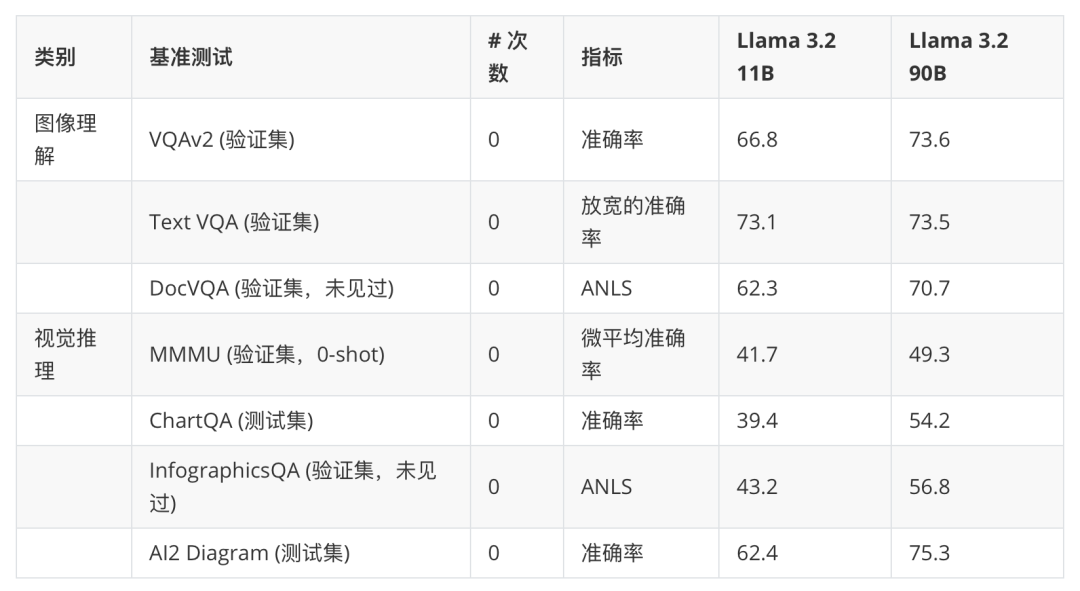1080x591 pixels.
Task: Click the # 次数 column header
Action: point(508,57)
